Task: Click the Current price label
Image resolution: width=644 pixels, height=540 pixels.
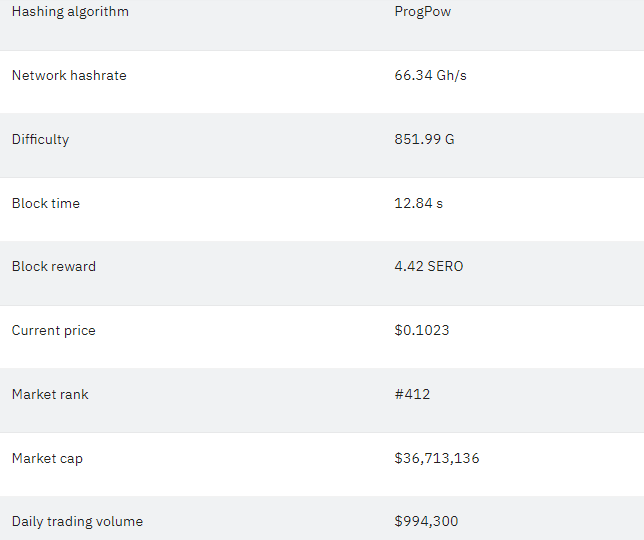Action: pos(53,331)
